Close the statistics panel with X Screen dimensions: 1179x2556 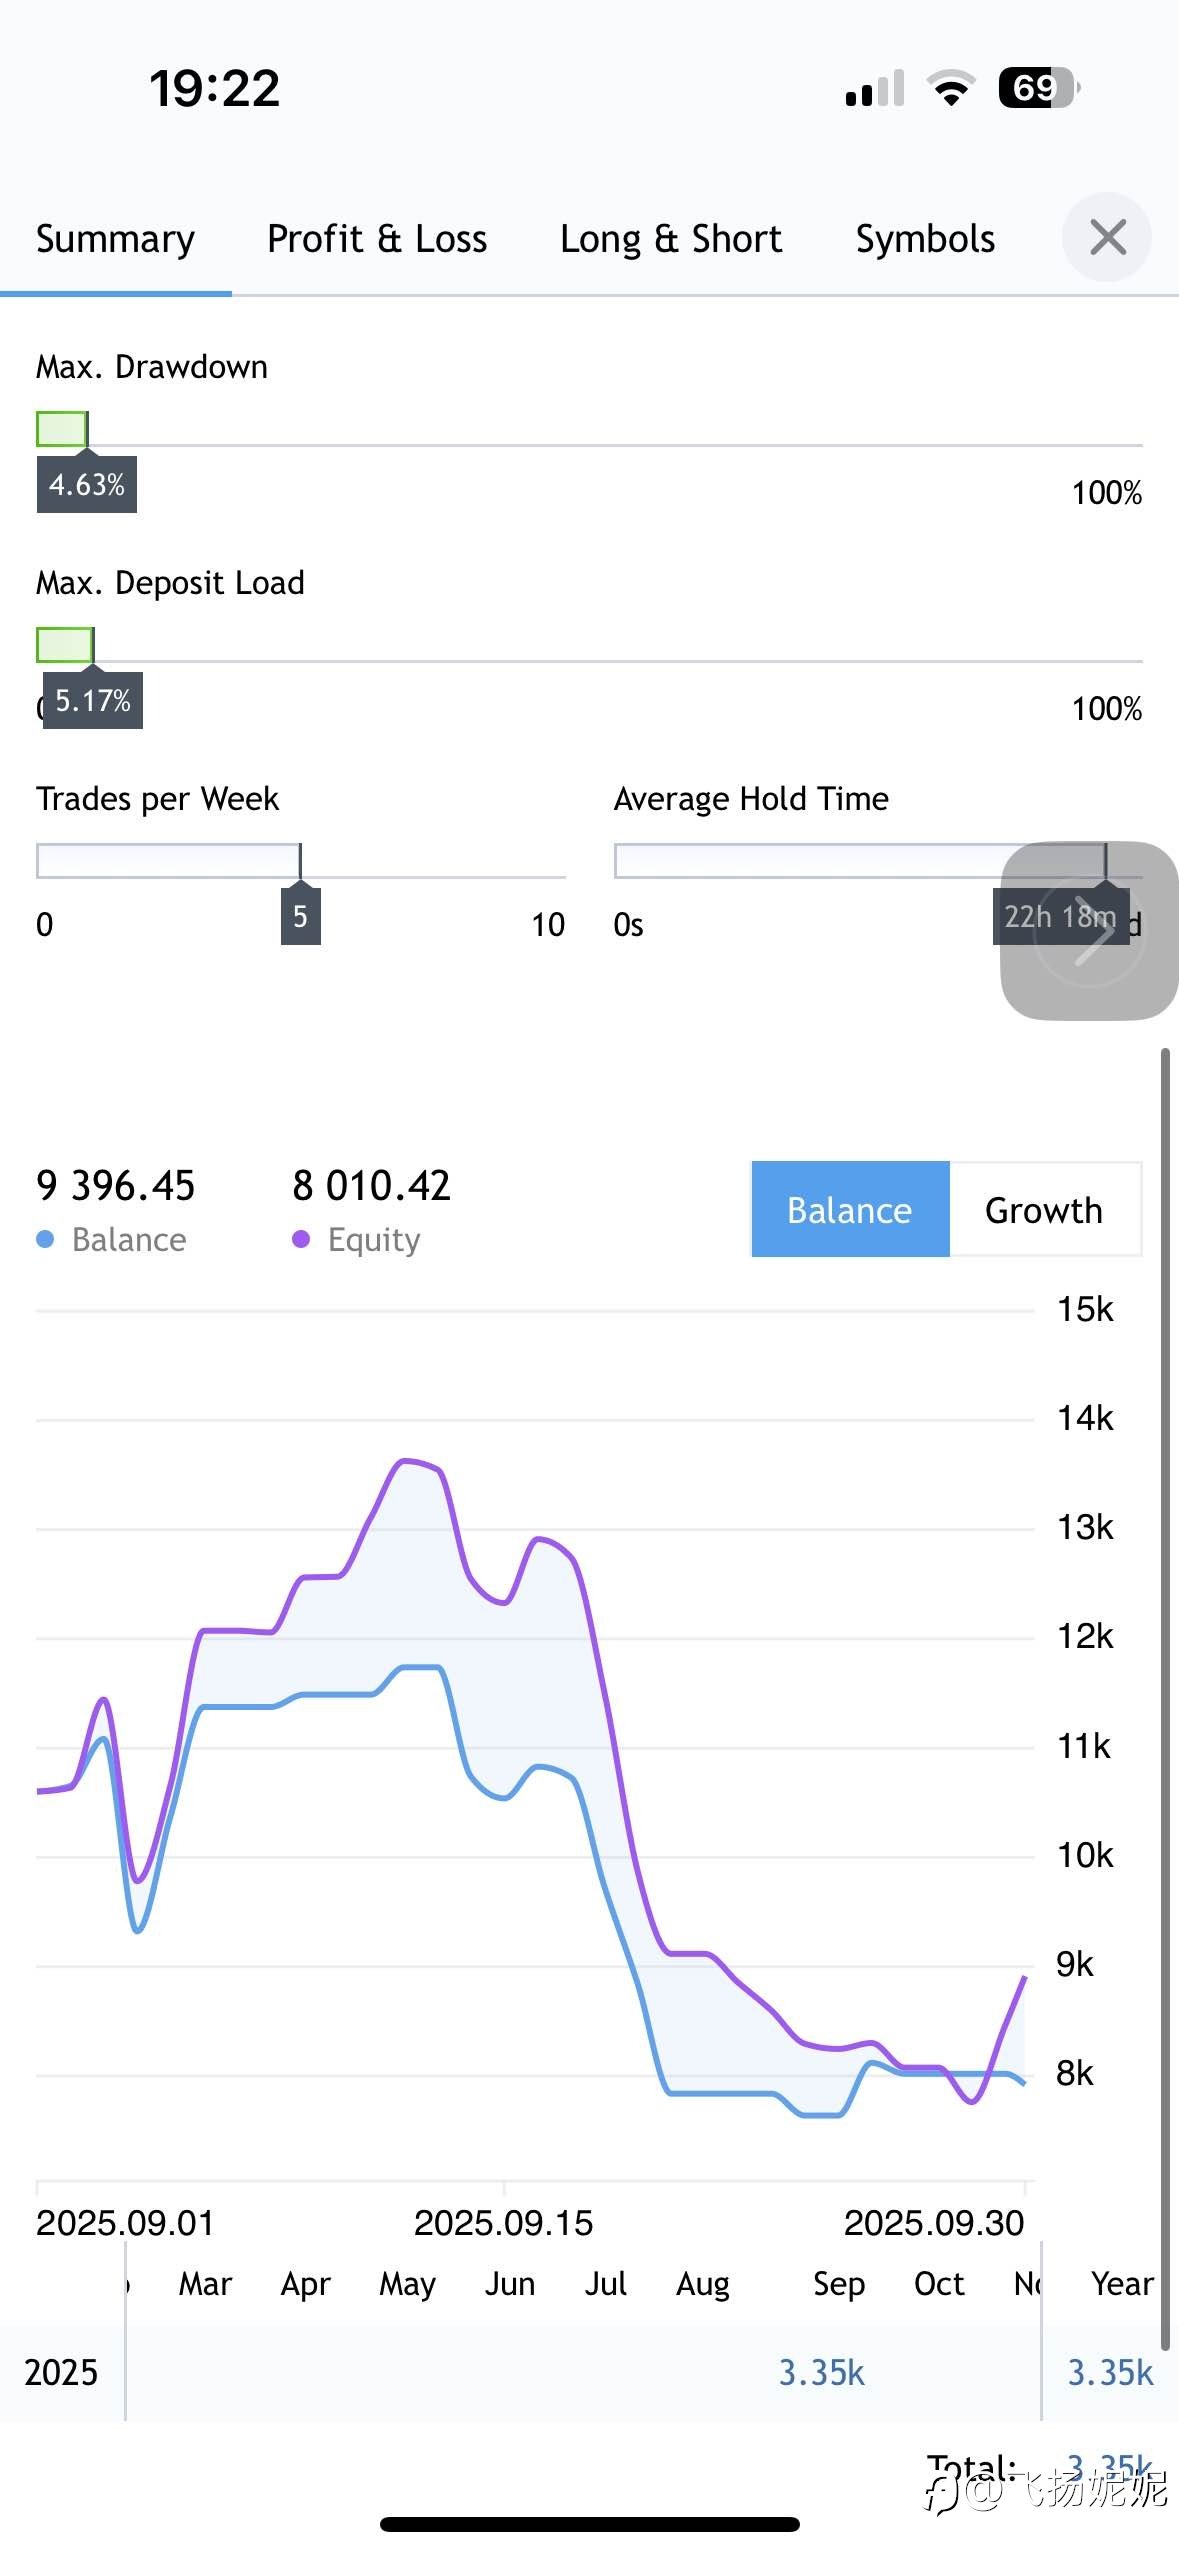[1107, 238]
